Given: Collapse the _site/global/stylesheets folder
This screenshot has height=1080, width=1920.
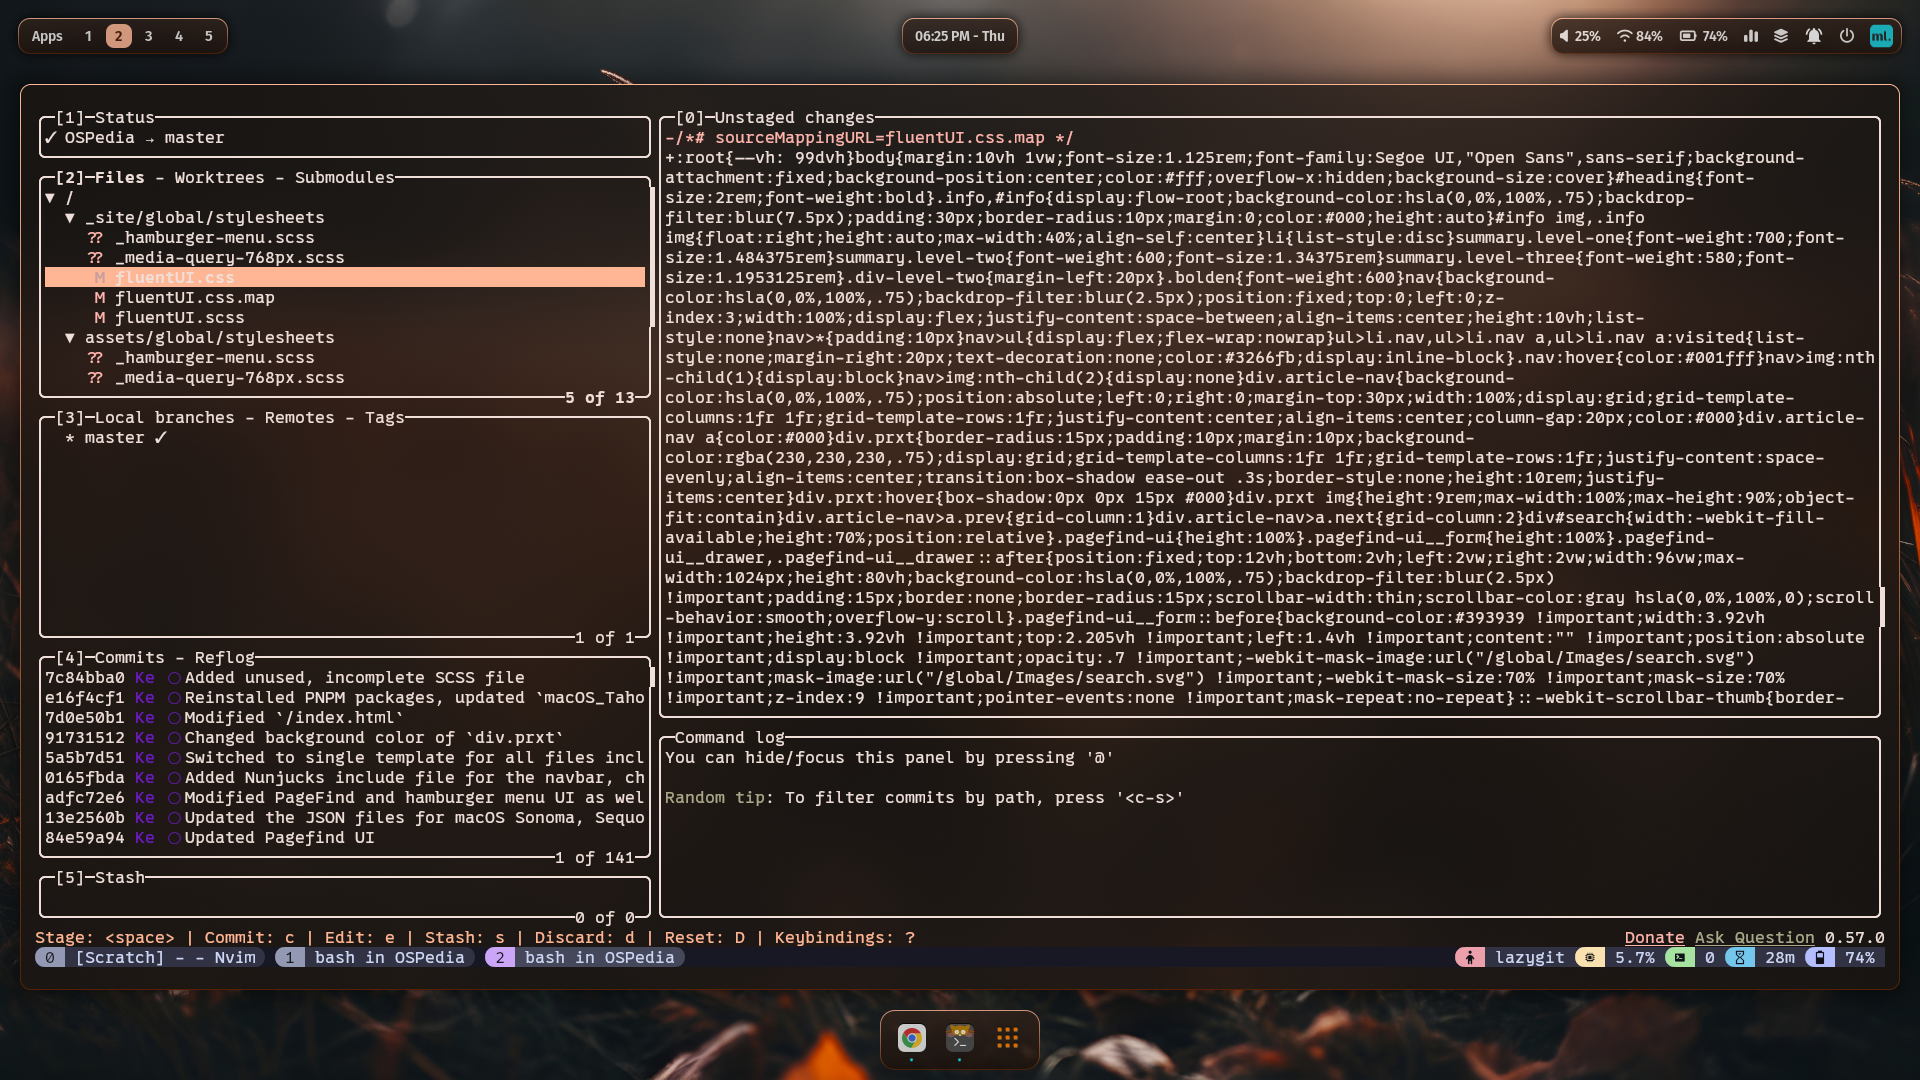Looking at the screenshot, I should click(x=70, y=218).
